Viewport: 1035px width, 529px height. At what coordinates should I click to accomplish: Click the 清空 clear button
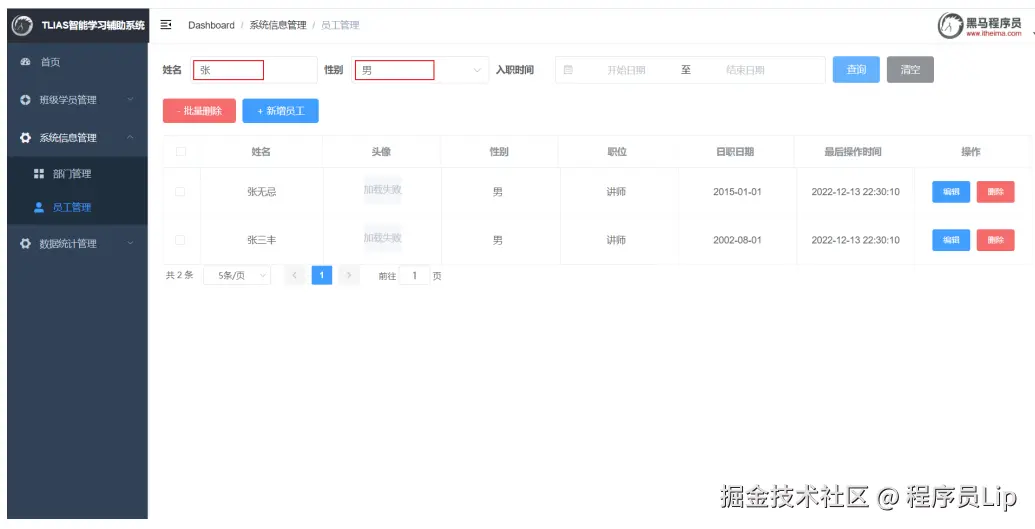pyautogui.click(x=910, y=69)
